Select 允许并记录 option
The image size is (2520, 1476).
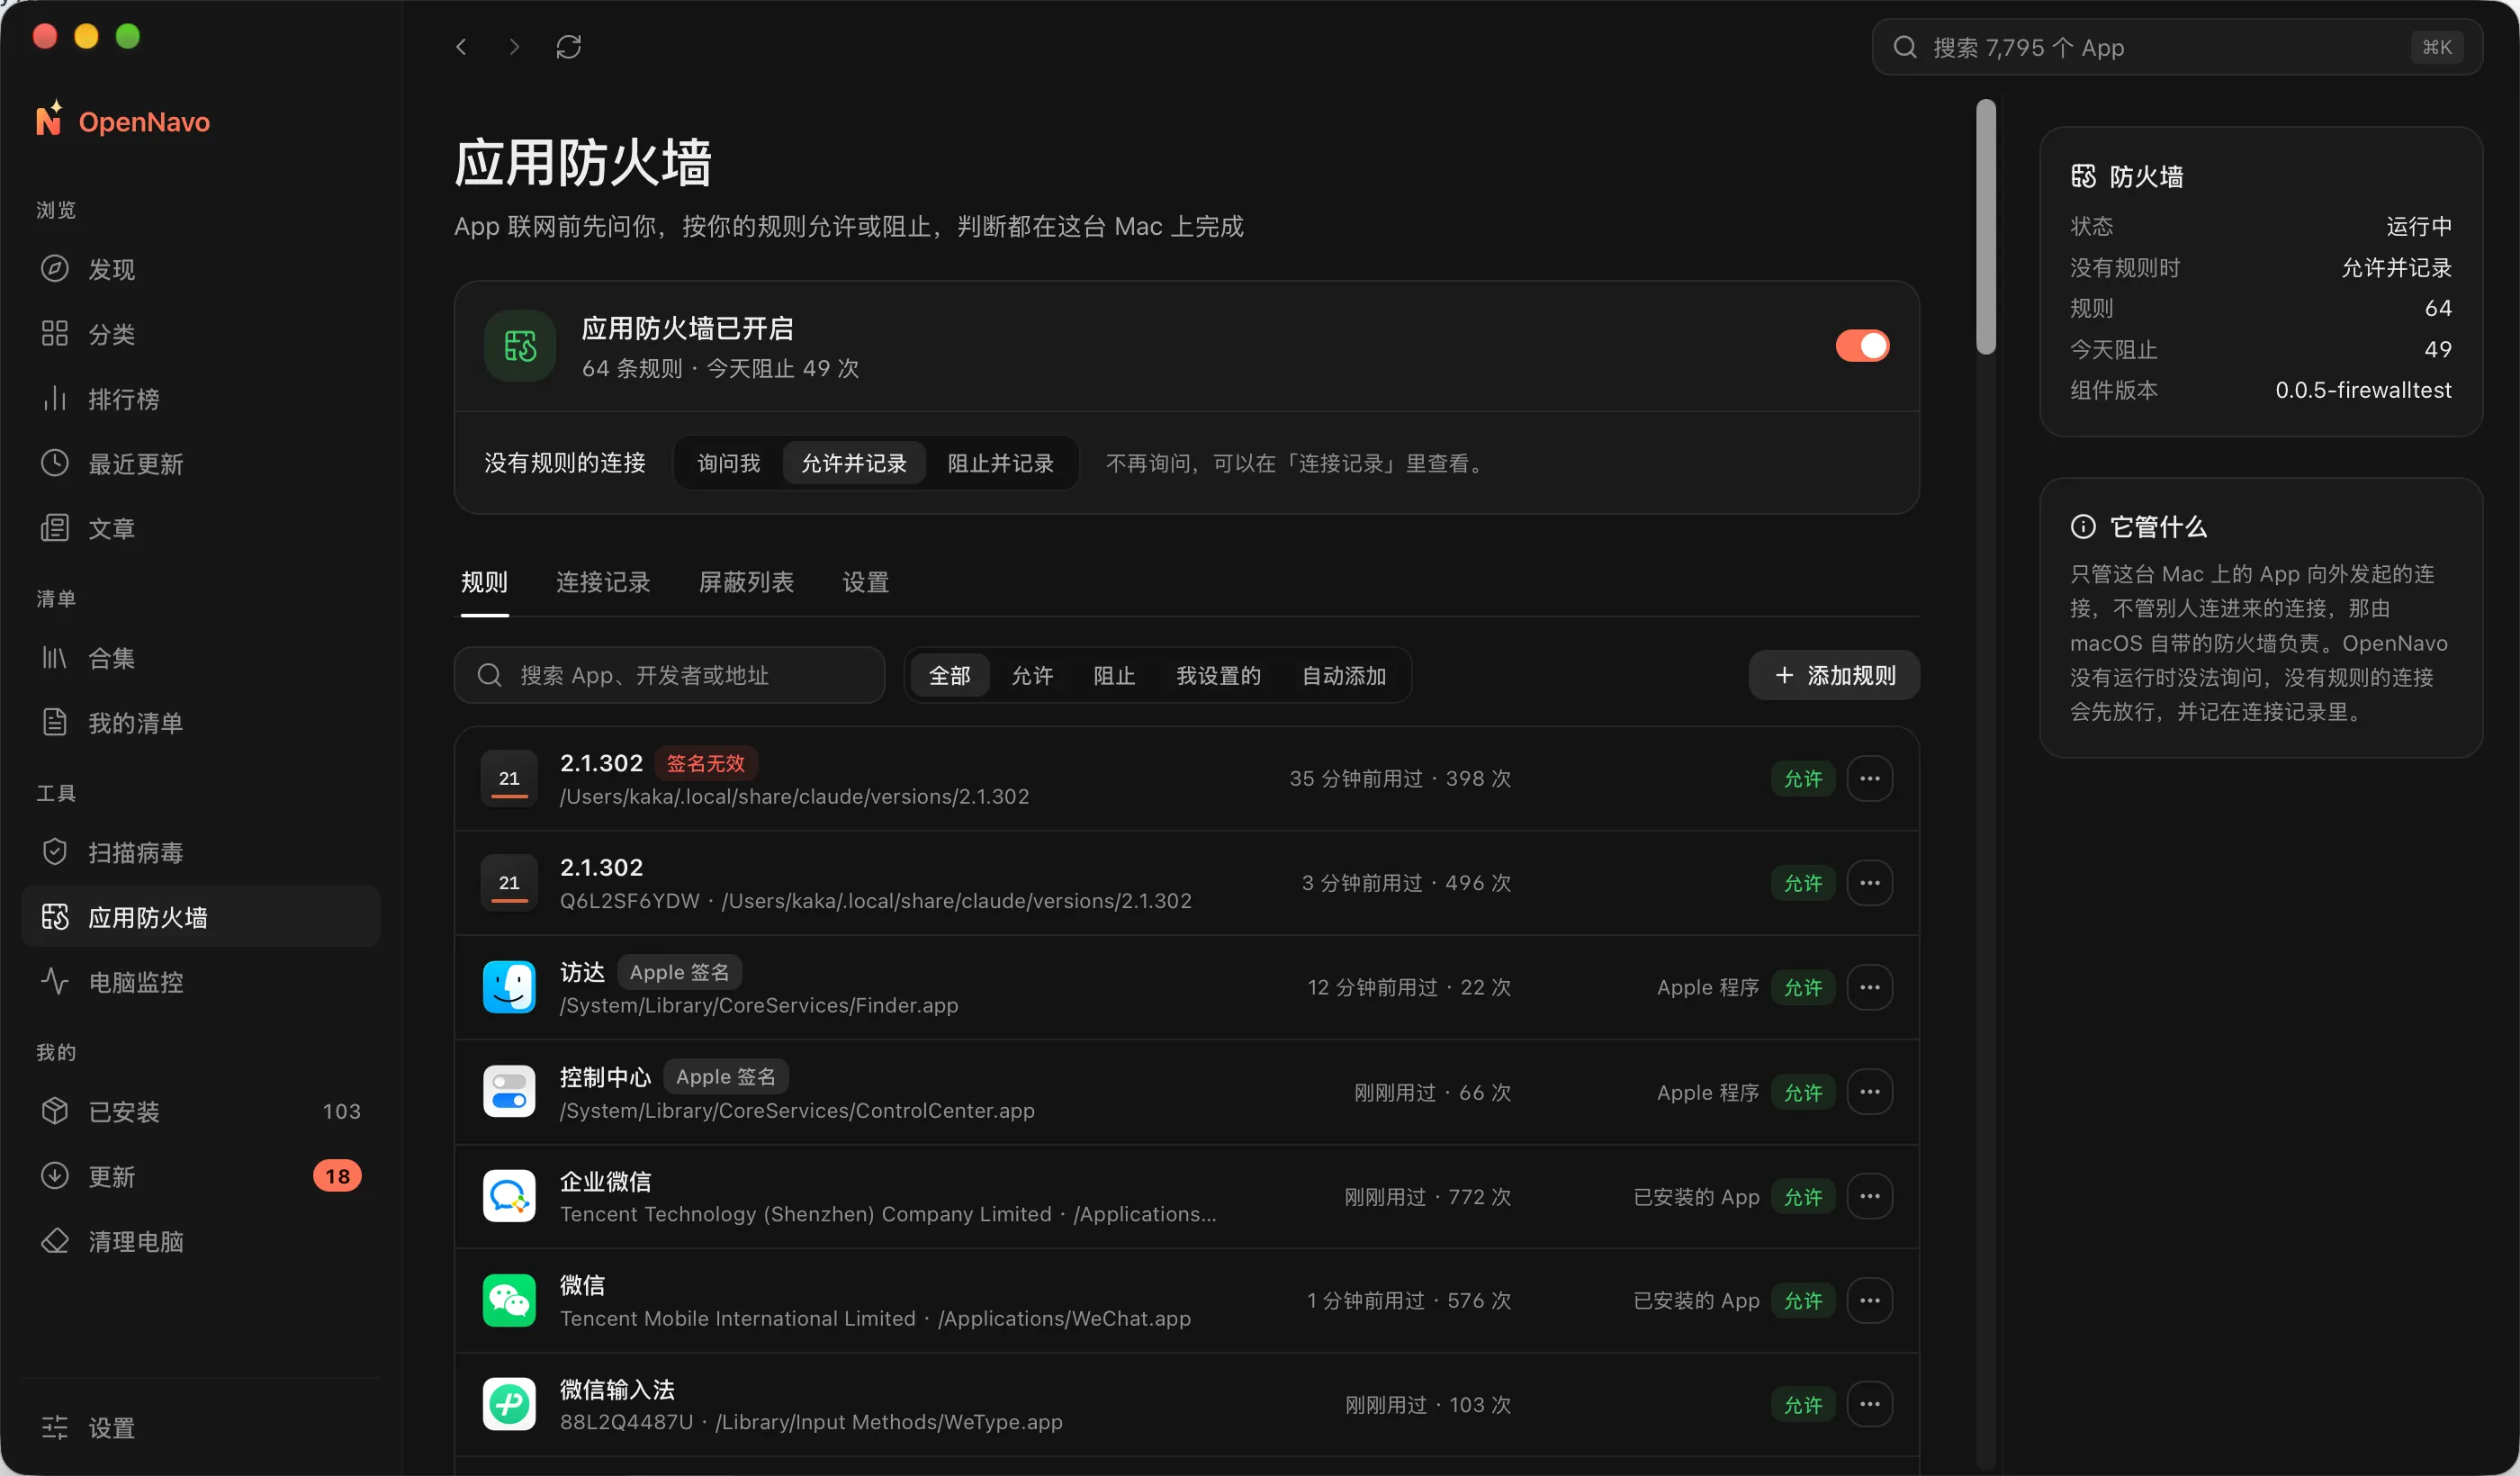[853, 463]
